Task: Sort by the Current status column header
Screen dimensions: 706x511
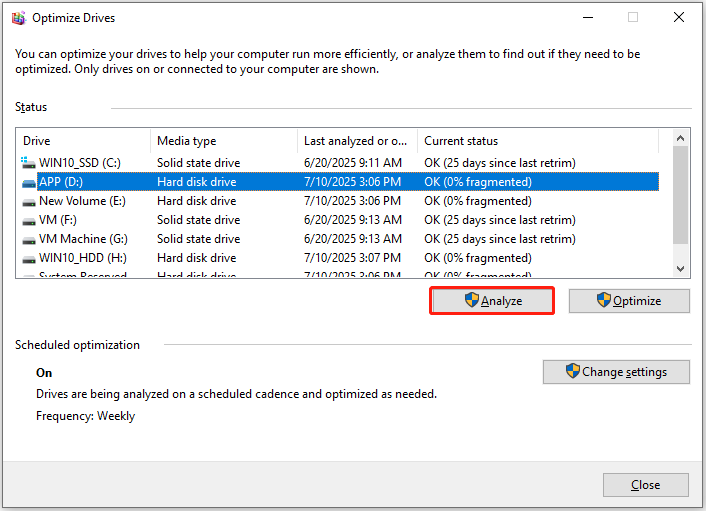Action: pos(538,141)
